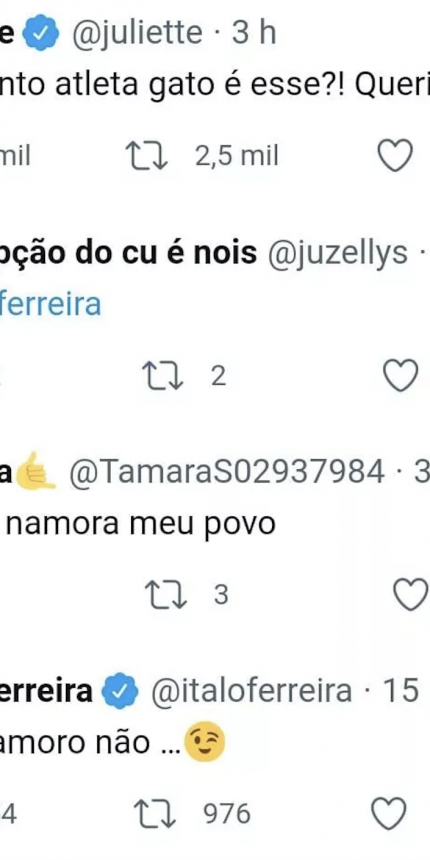The height and width of the screenshot is (860, 430).
Task: Open the @italoferreira profile handle
Action: coord(251,690)
